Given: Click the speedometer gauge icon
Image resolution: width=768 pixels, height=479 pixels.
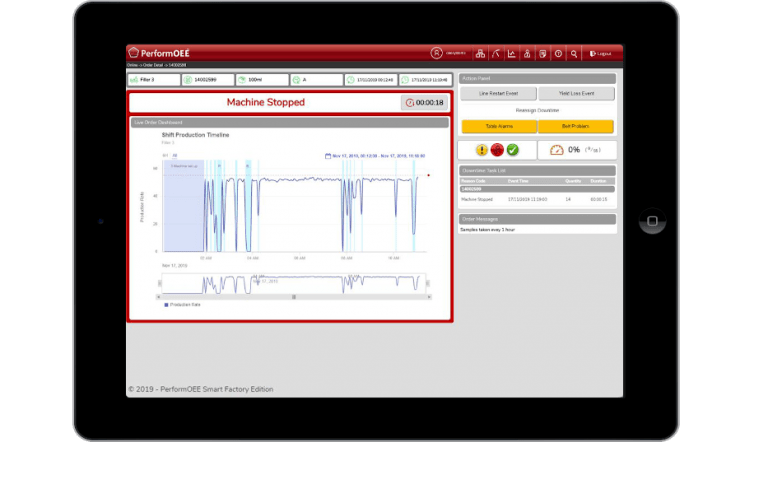Looking at the screenshot, I should 556,150.
